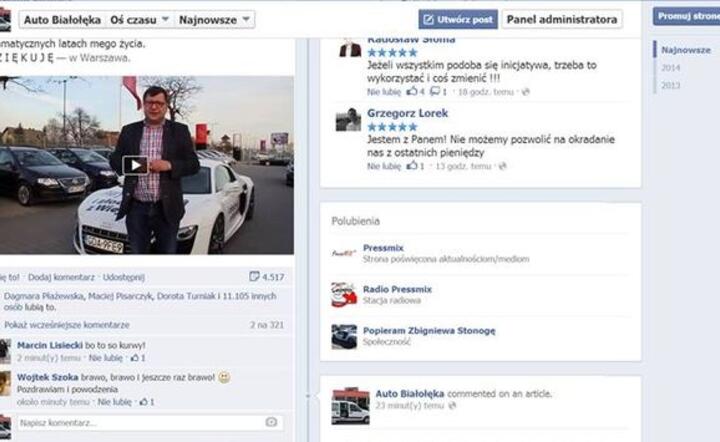Screen dimensions: 720x442
Task: Open Panel administratora
Action: [562, 19]
